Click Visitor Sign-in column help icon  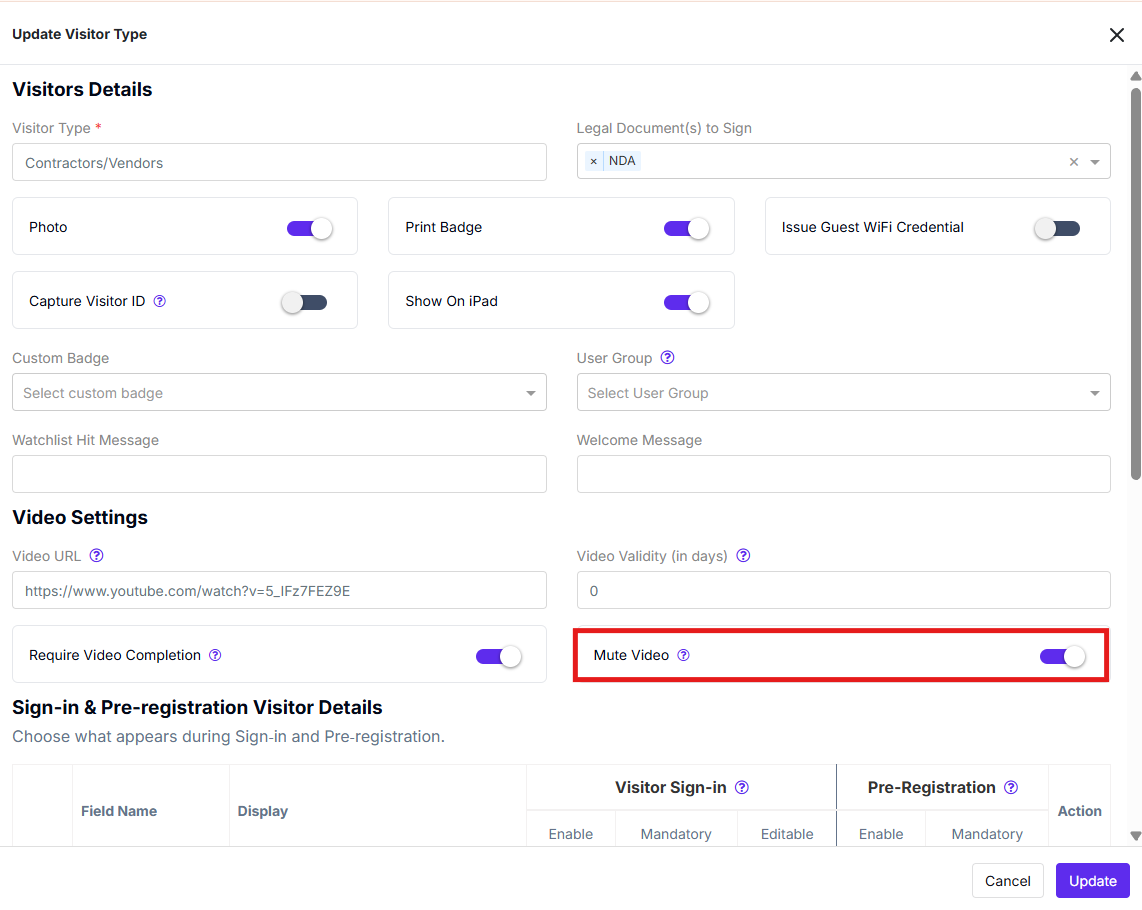pos(741,788)
